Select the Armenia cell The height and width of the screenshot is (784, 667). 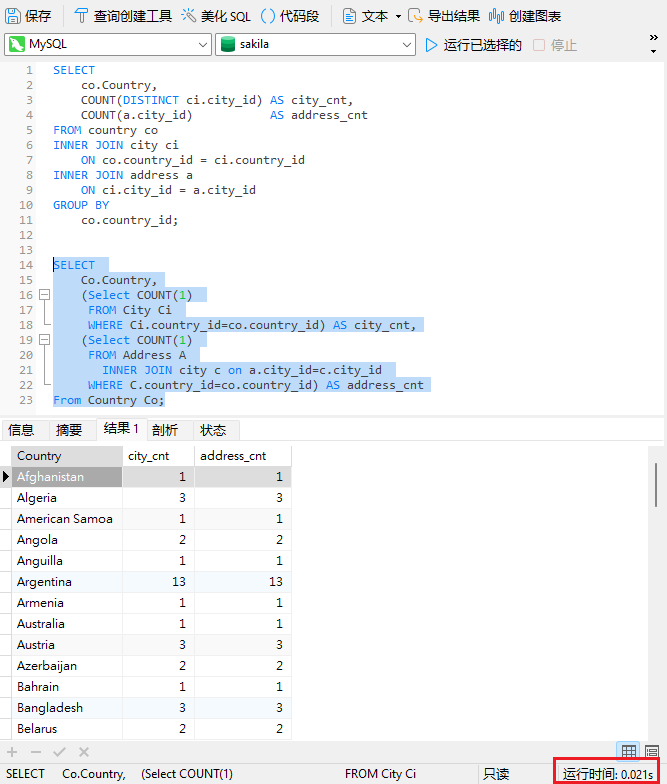(x=67, y=603)
